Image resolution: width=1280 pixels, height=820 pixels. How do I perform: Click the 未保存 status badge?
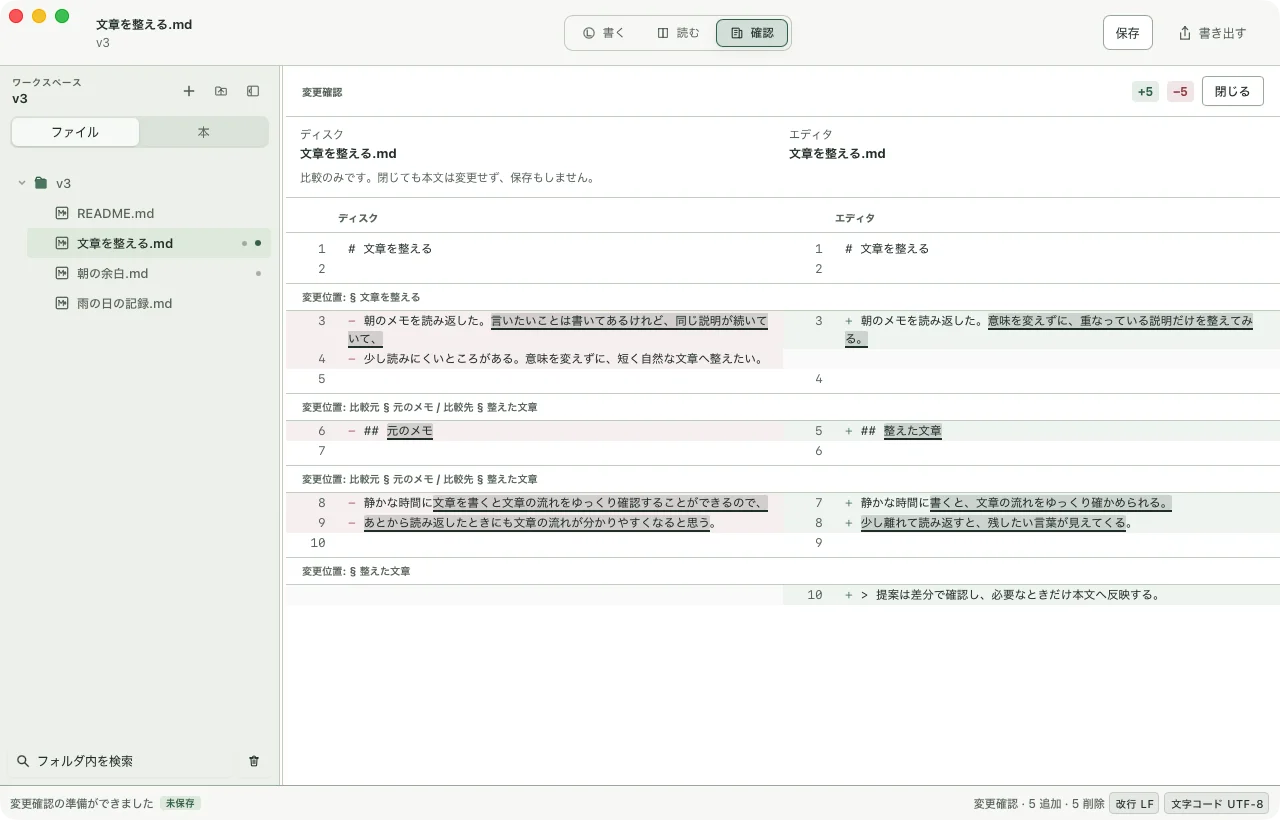pyautogui.click(x=180, y=803)
